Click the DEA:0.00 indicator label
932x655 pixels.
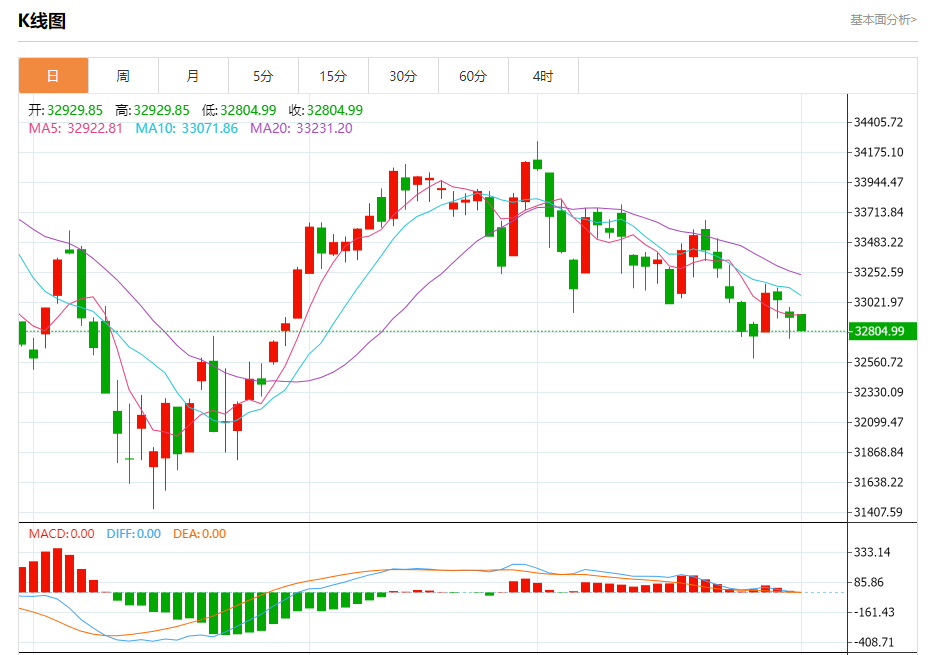tap(200, 534)
